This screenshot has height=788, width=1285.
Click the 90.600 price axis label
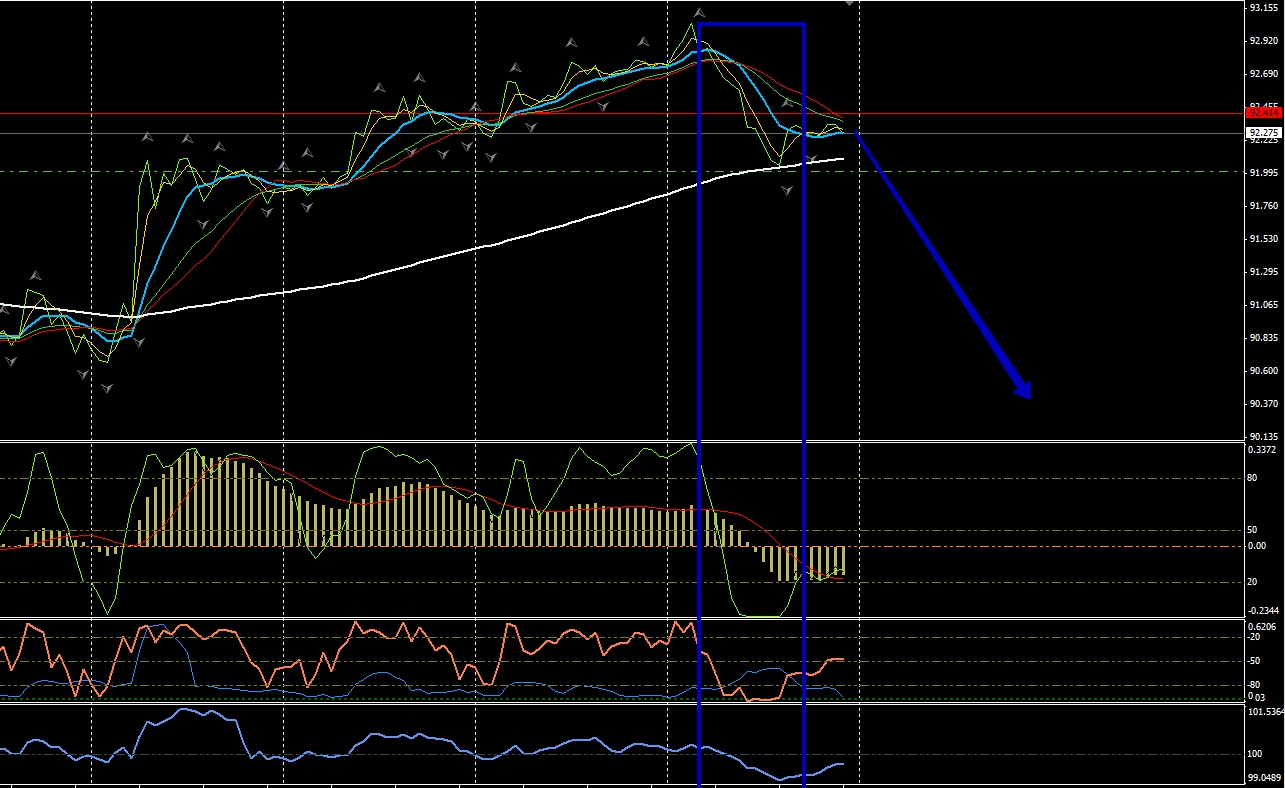[x=1264, y=371]
